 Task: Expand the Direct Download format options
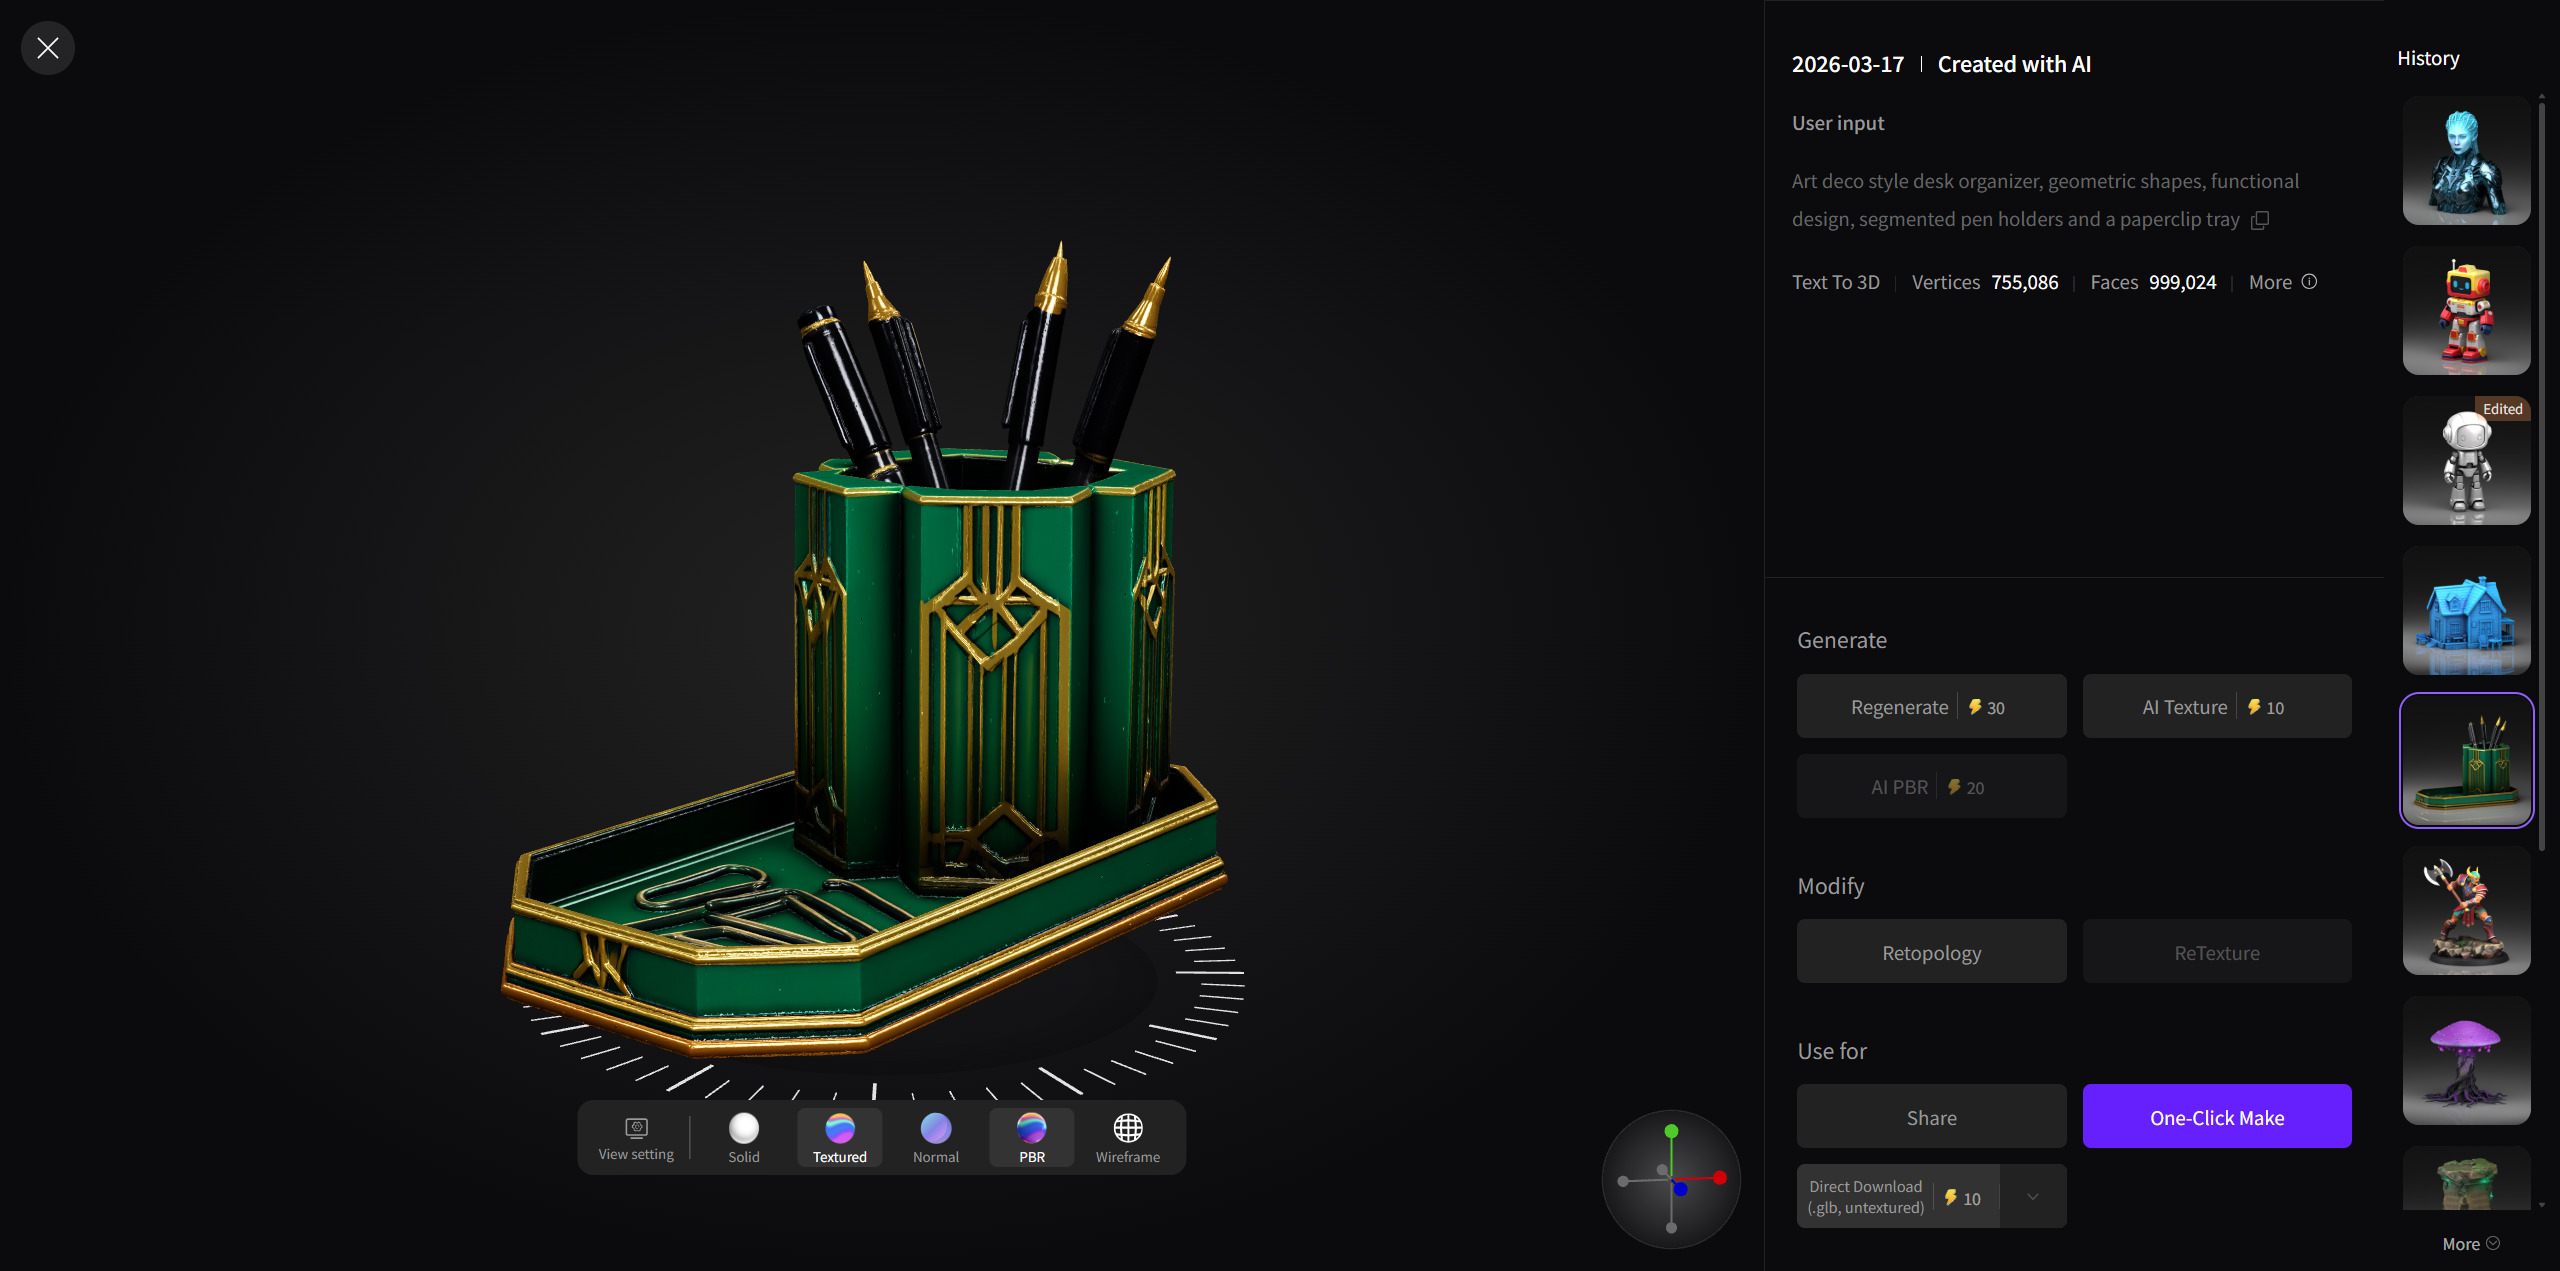[x=2033, y=1196]
